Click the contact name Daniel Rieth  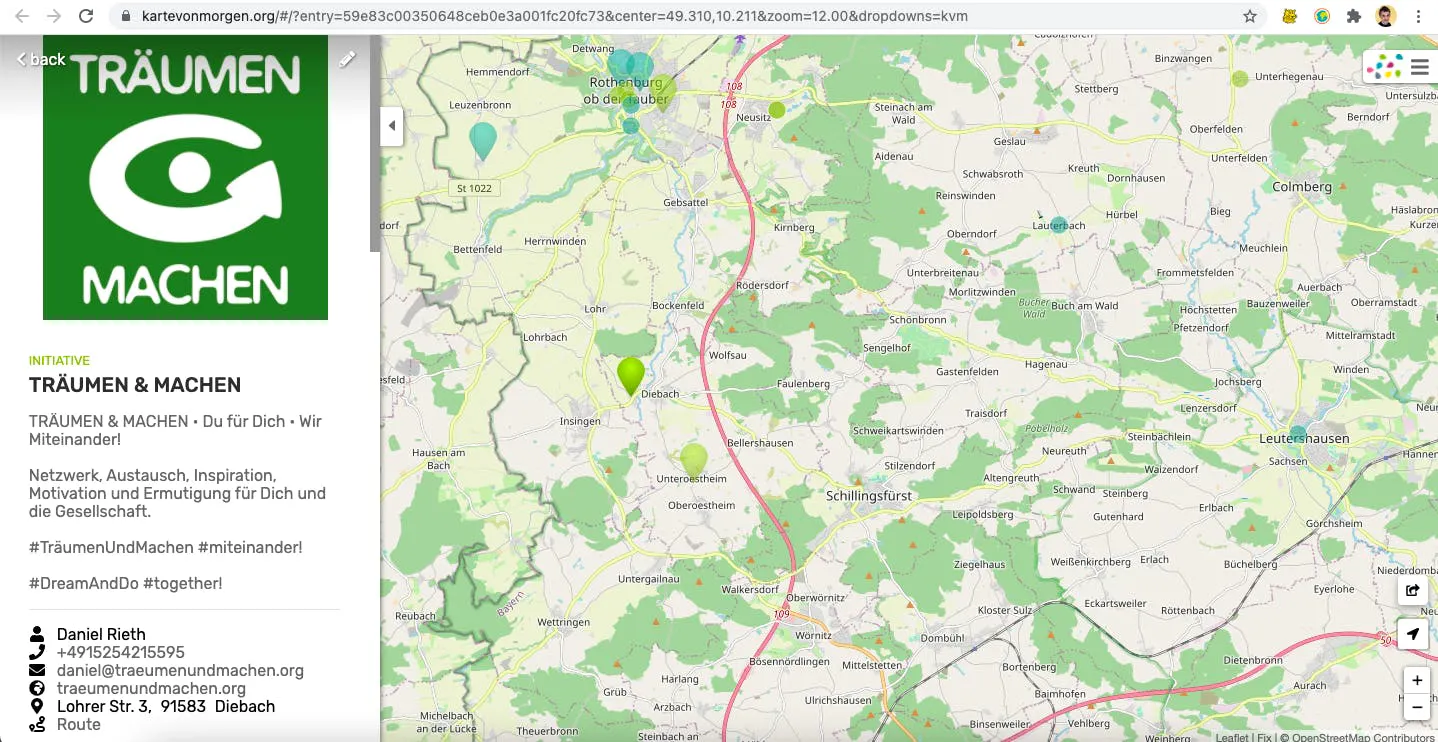(x=101, y=634)
